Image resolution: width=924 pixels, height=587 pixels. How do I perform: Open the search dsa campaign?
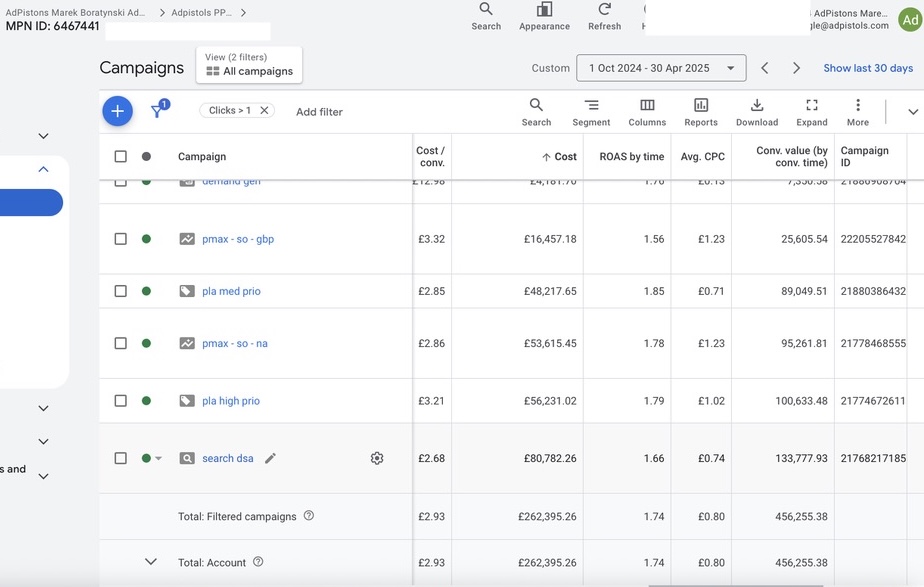click(x=227, y=458)
